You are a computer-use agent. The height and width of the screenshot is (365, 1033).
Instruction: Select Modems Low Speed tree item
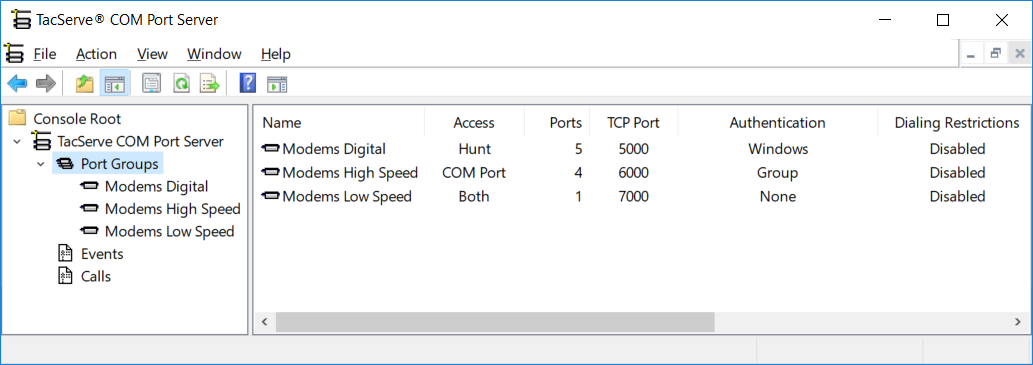(169, 231)
